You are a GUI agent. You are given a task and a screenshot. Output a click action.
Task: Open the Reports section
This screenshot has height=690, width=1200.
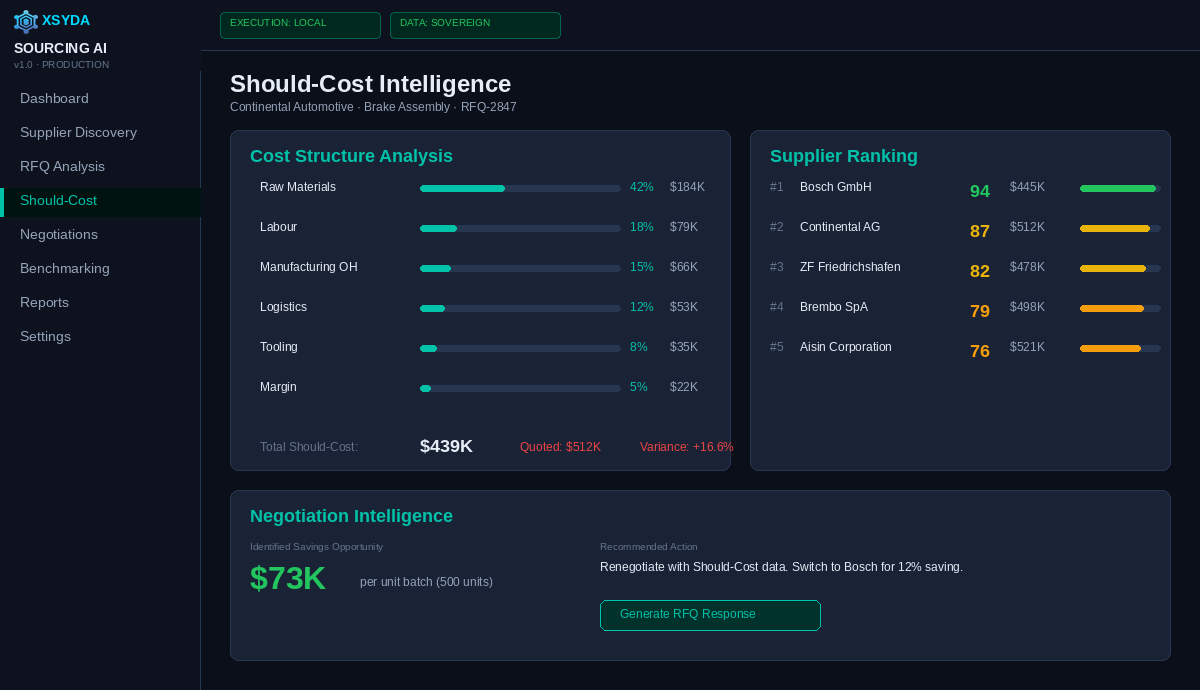pos(46,302)
